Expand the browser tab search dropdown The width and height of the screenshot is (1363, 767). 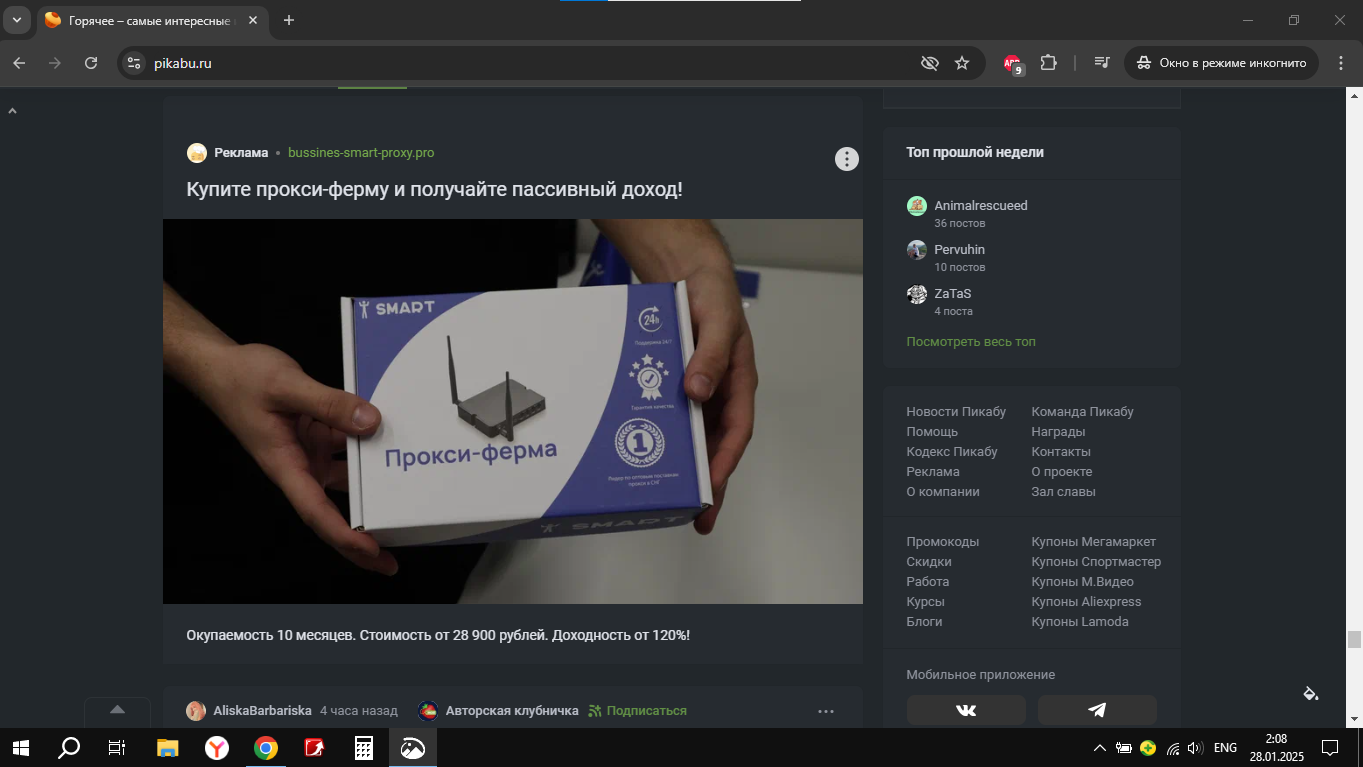click(x=17, y=20)
